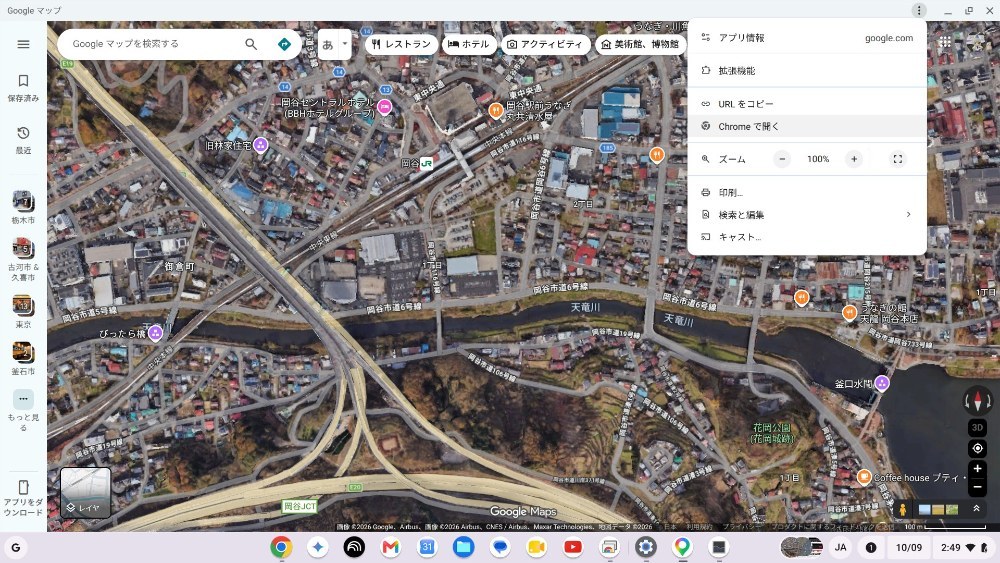This screenshot has width=1000, height=563.
Task: Click the my-location target button
Action: click(x=977, y=449)
